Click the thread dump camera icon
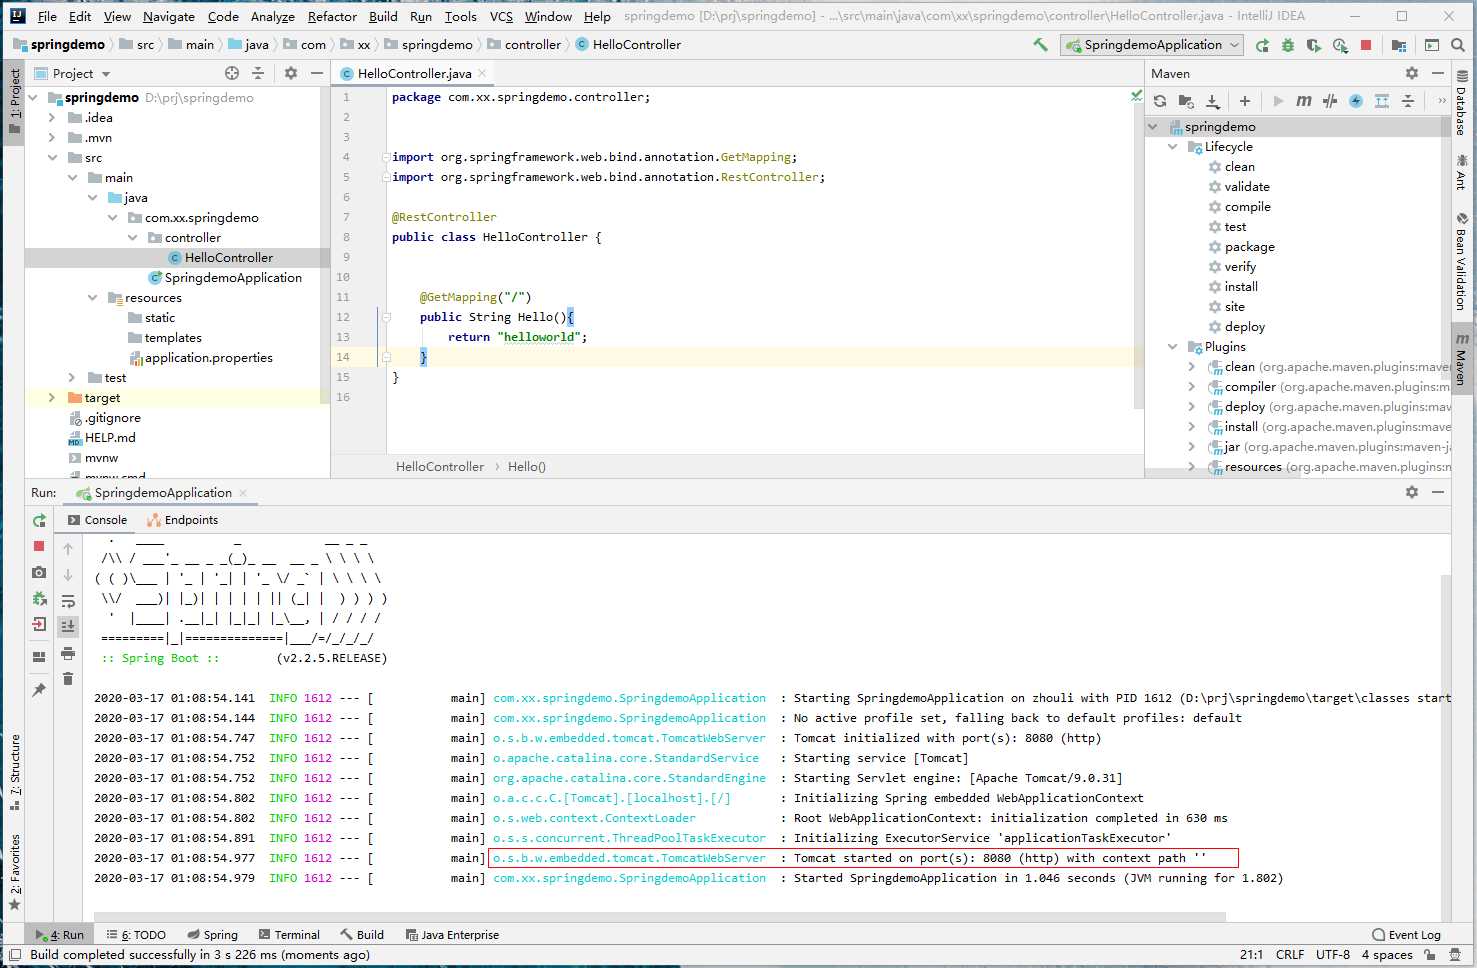The height and width of the screenshot is (968, 1477). [x=39, y=572]
